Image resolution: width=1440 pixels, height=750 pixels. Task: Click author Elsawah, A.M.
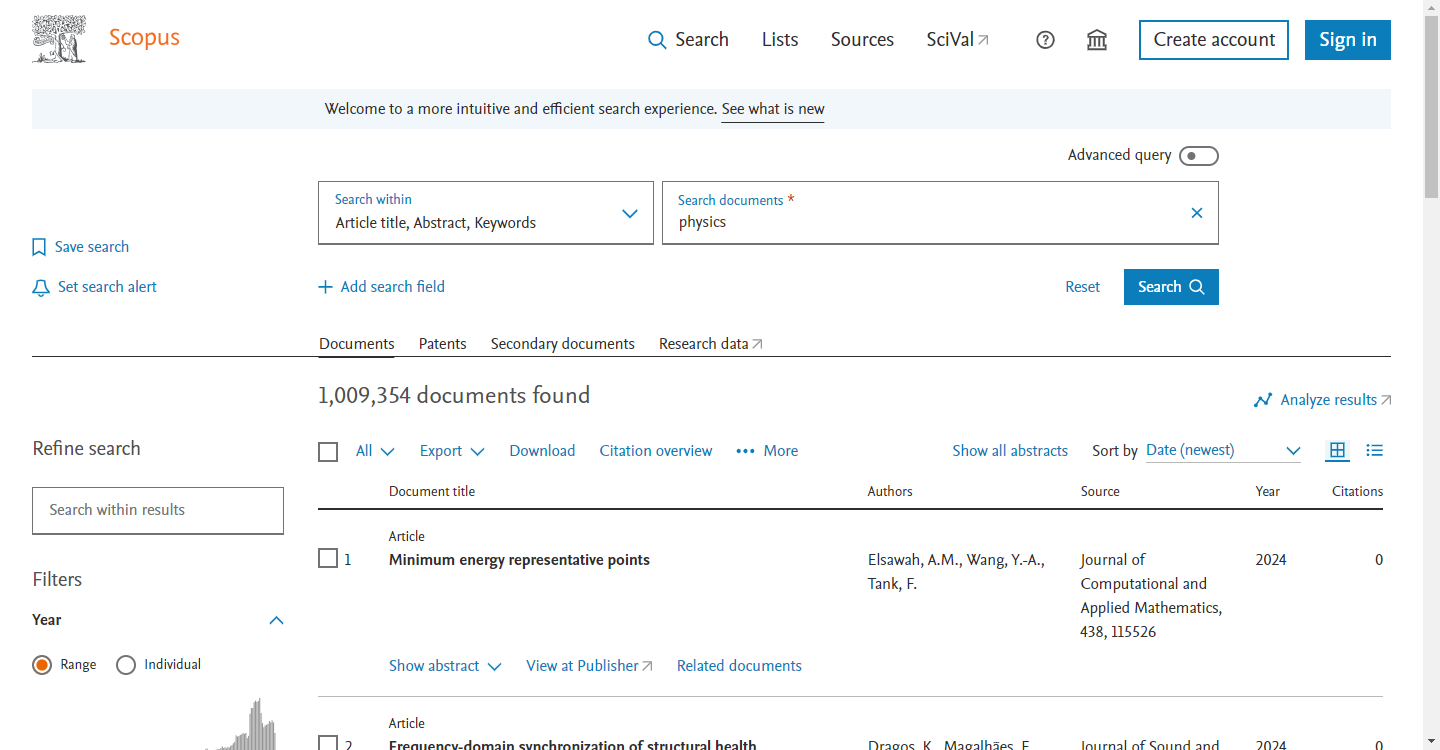pos(913,560)
